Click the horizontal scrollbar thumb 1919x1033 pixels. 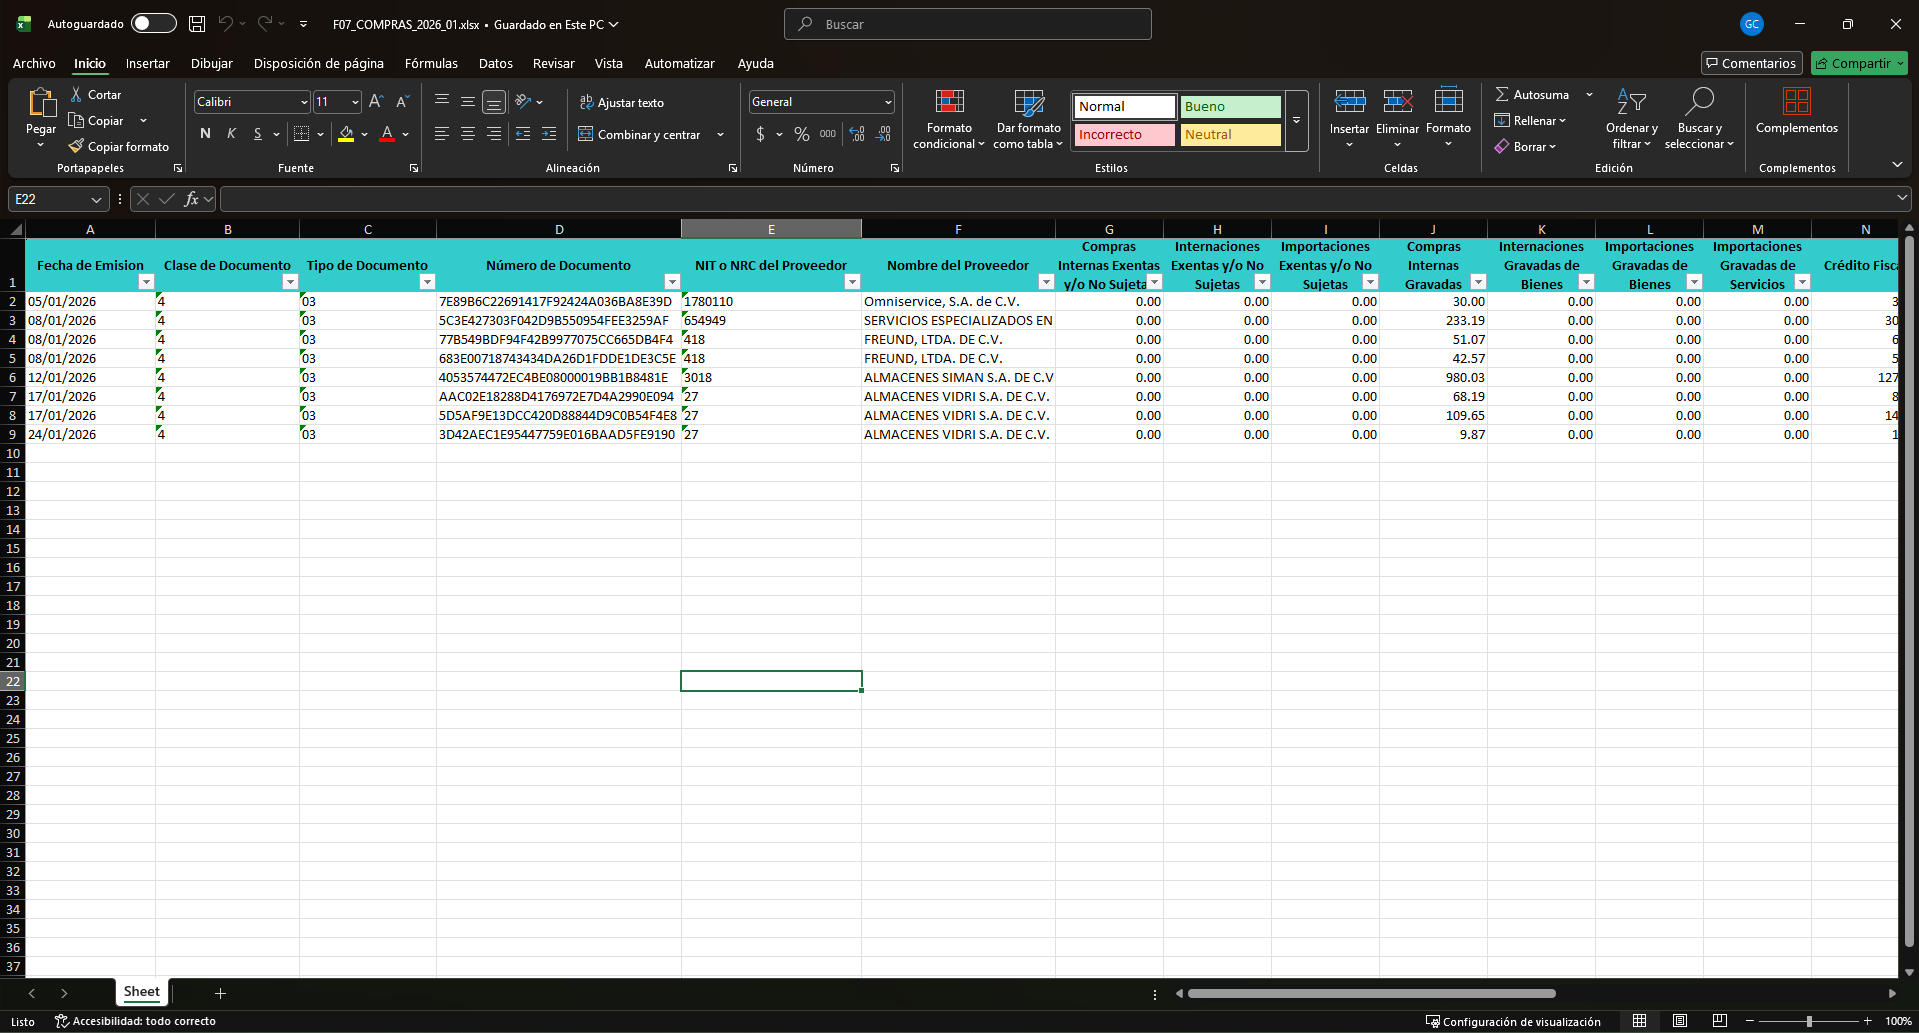point(1371,993)
